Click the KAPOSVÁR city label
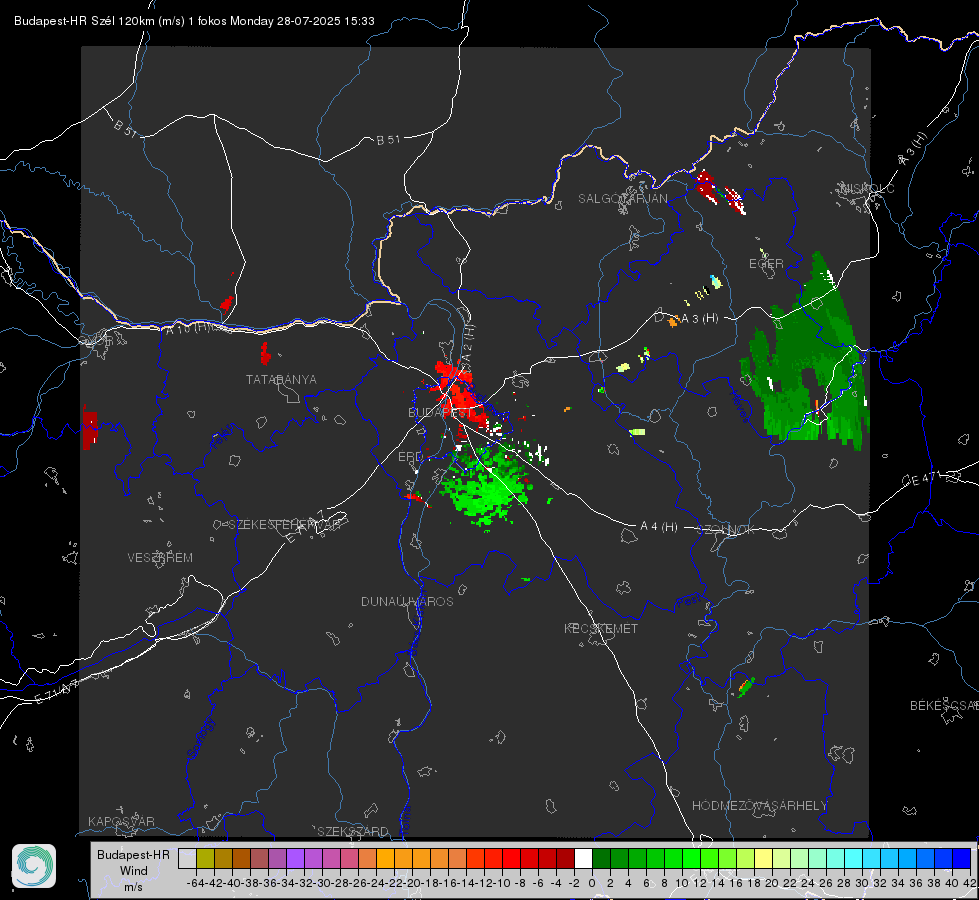Image resolution: width=979 pixels, height=900 pixels. pos(121,821)
